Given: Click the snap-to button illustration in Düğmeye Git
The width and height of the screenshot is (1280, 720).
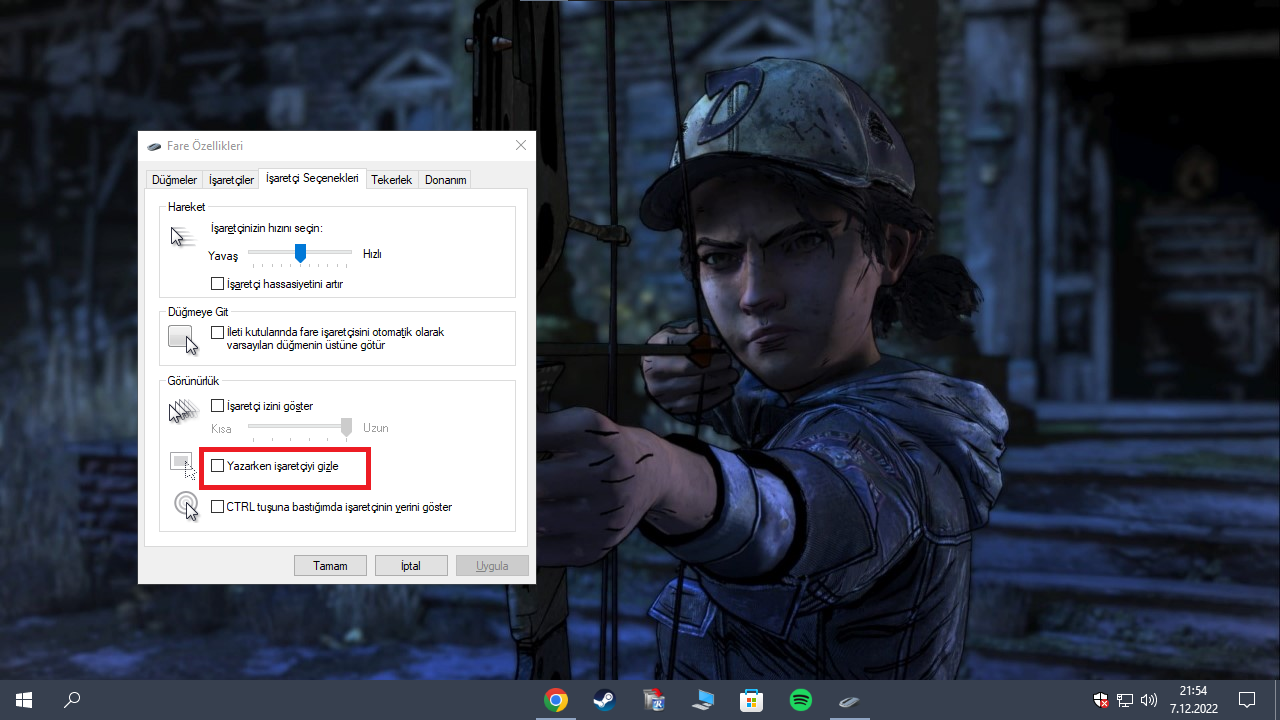Looking at the screenshot, I should point(183,340).
